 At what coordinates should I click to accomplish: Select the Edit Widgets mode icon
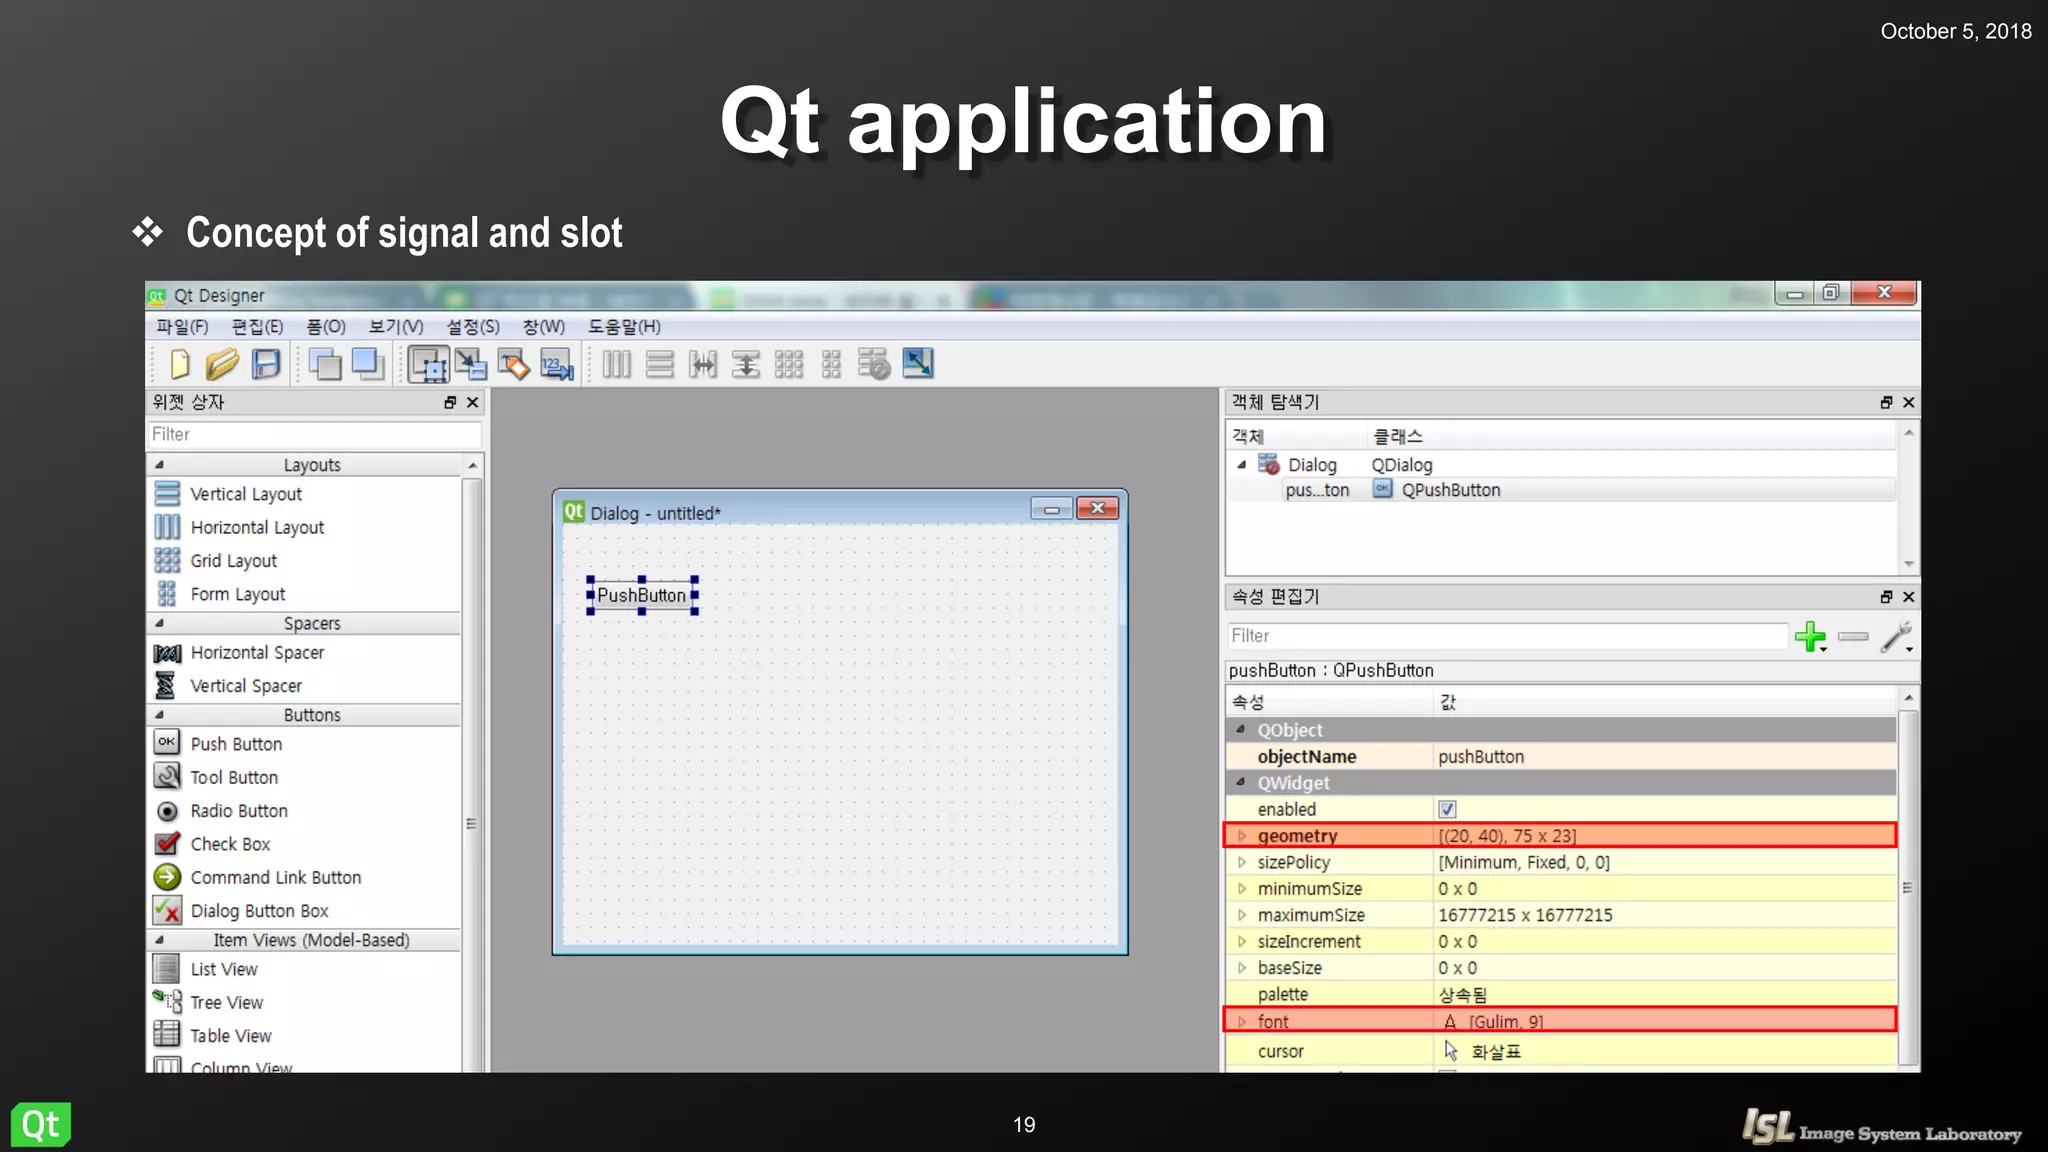pyautogui.click(x=429, y=364)
